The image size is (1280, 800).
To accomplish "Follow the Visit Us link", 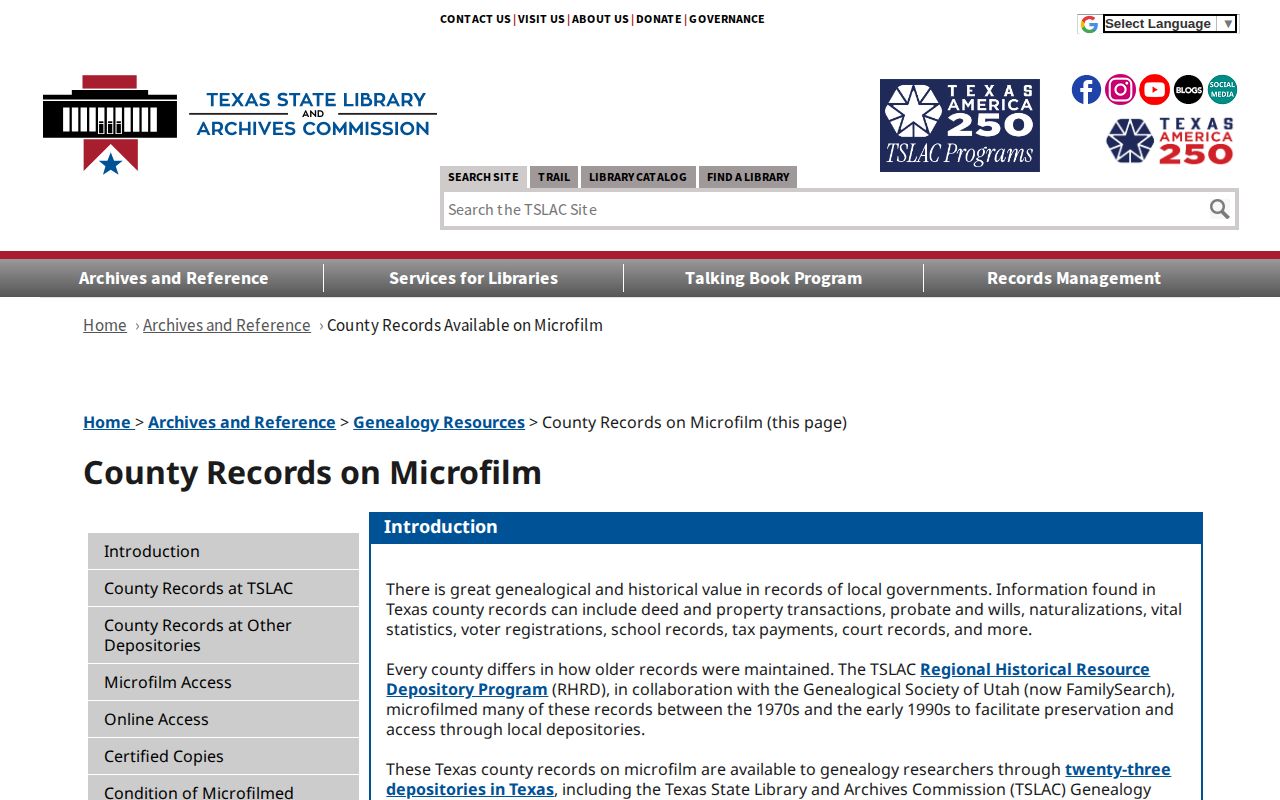I will [541, 19].
